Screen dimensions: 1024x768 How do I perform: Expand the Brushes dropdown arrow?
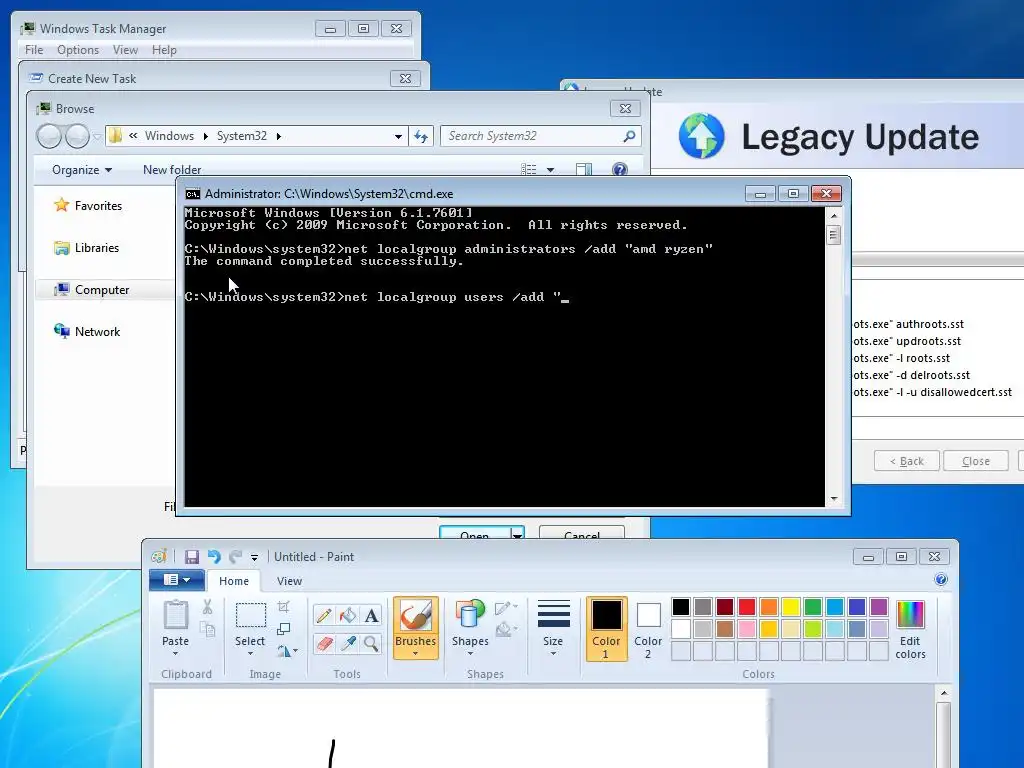coord(415,654)
